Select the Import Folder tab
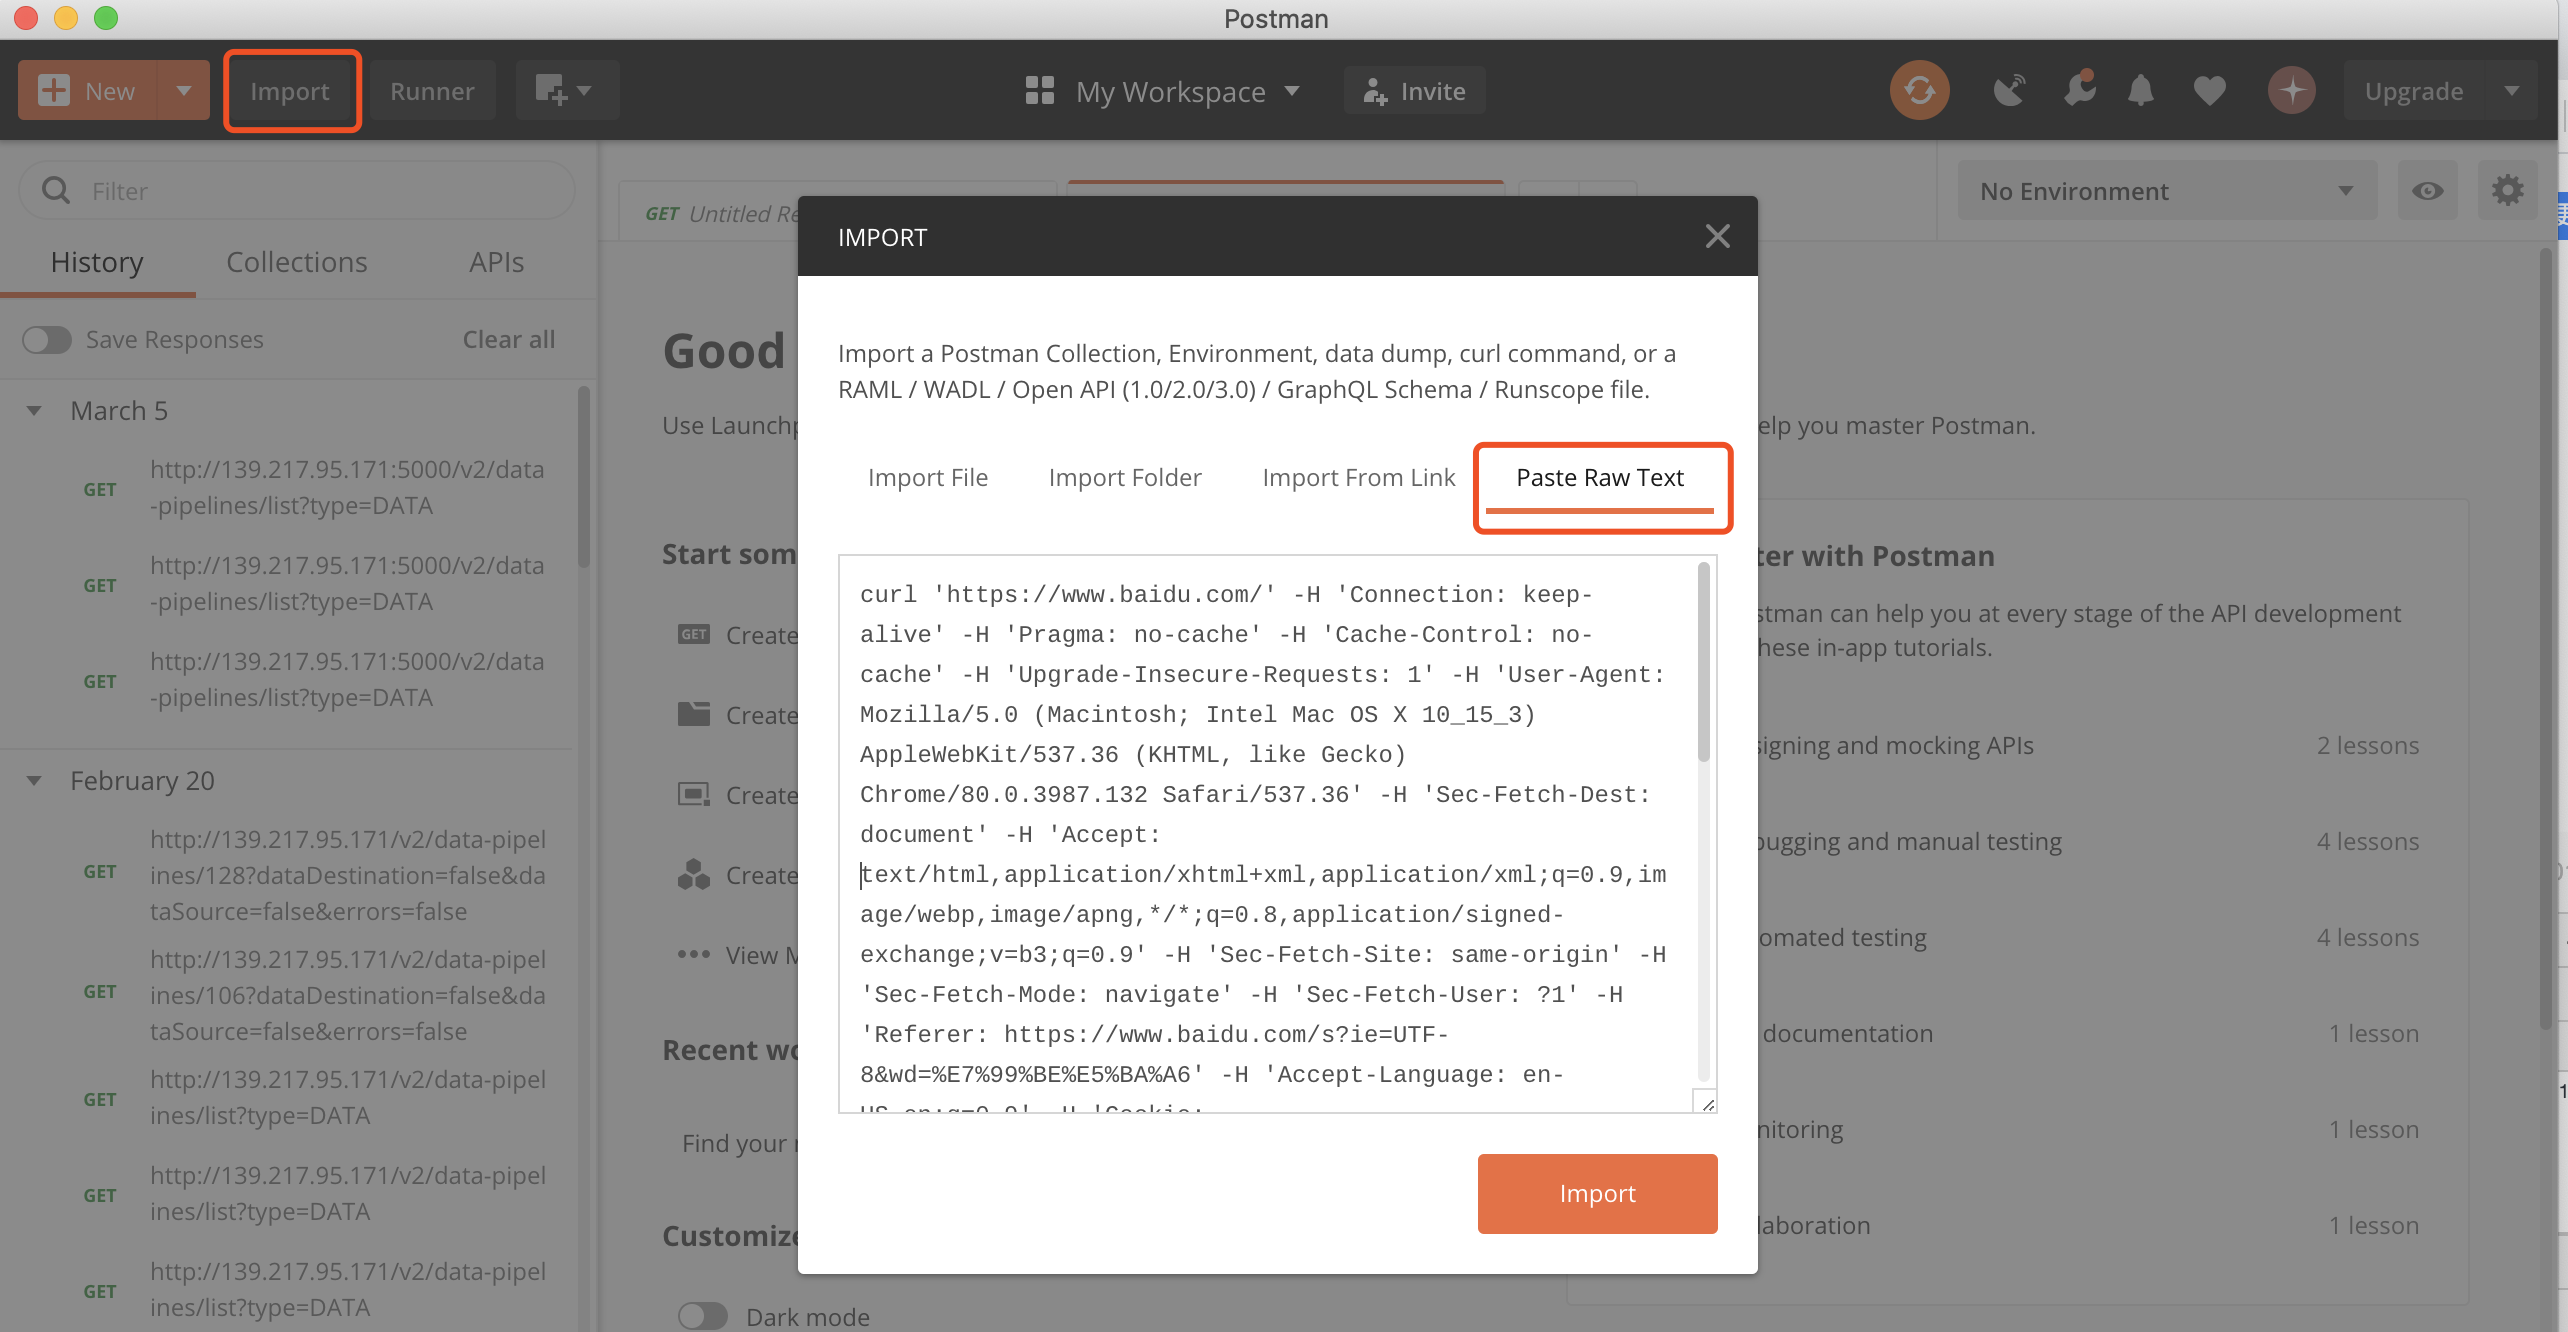Viewport: 2568px width, 1332px height. tap(1125, 478)
